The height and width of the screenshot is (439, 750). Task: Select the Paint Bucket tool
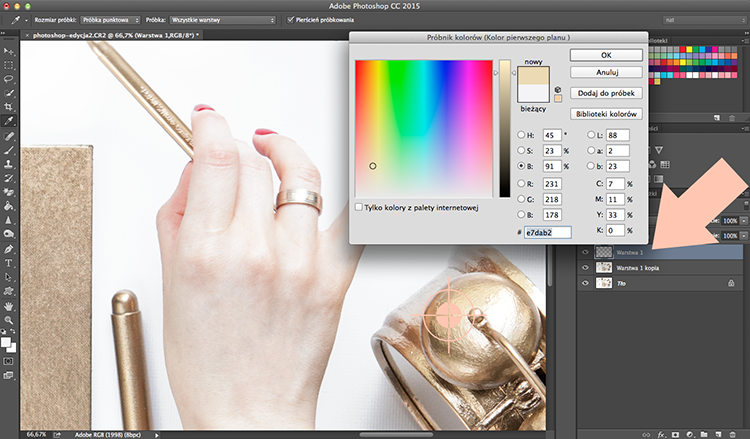click(x=9, y=206)
